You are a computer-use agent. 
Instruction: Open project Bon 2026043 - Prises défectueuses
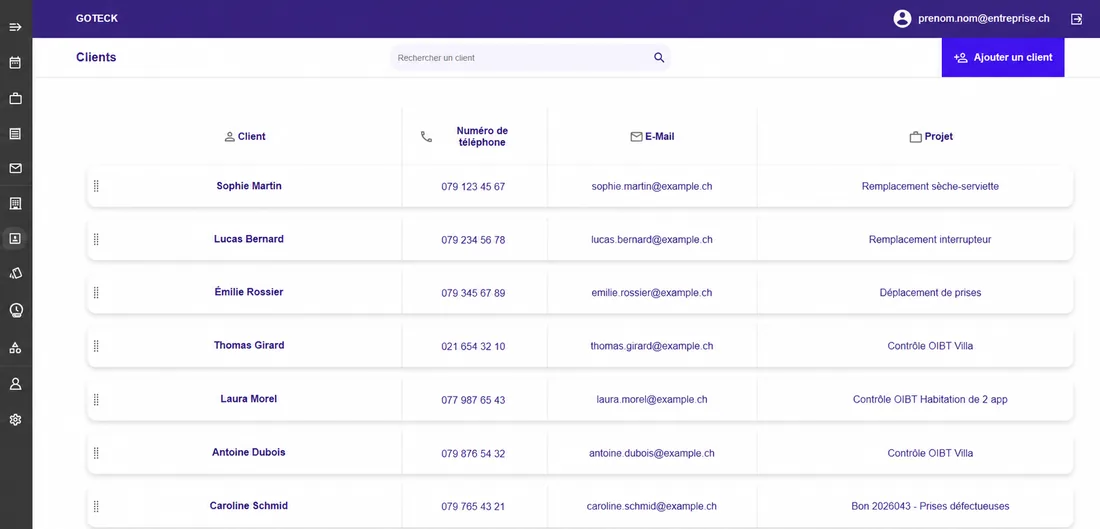coord(930,506)
